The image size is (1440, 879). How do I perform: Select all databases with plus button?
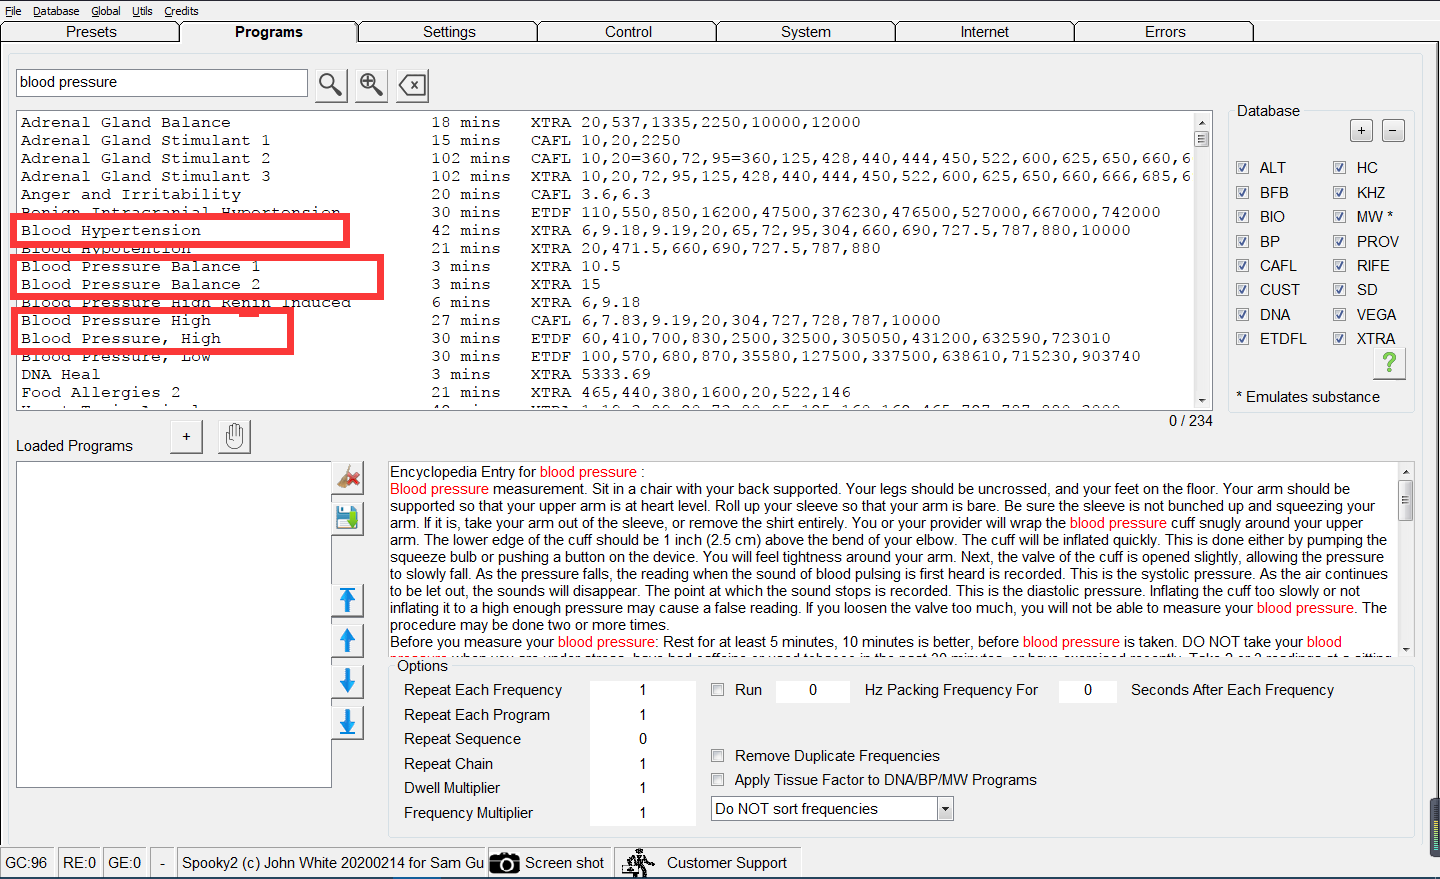pos(1361,130)
